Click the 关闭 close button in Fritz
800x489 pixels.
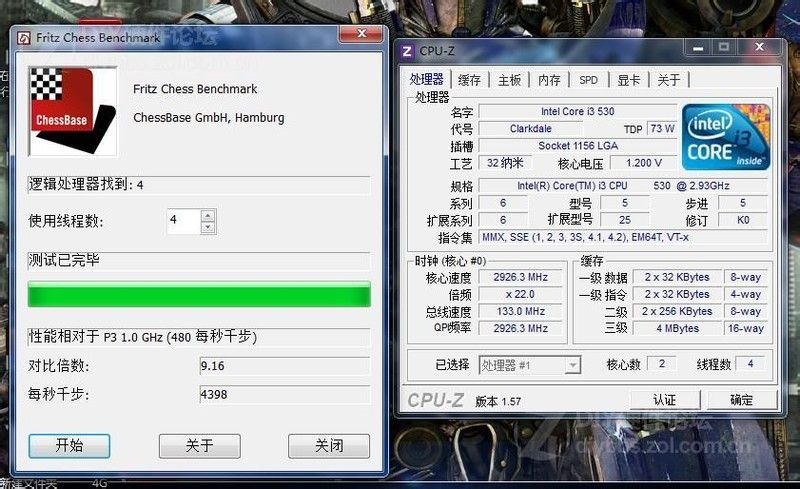coord(329,446)
